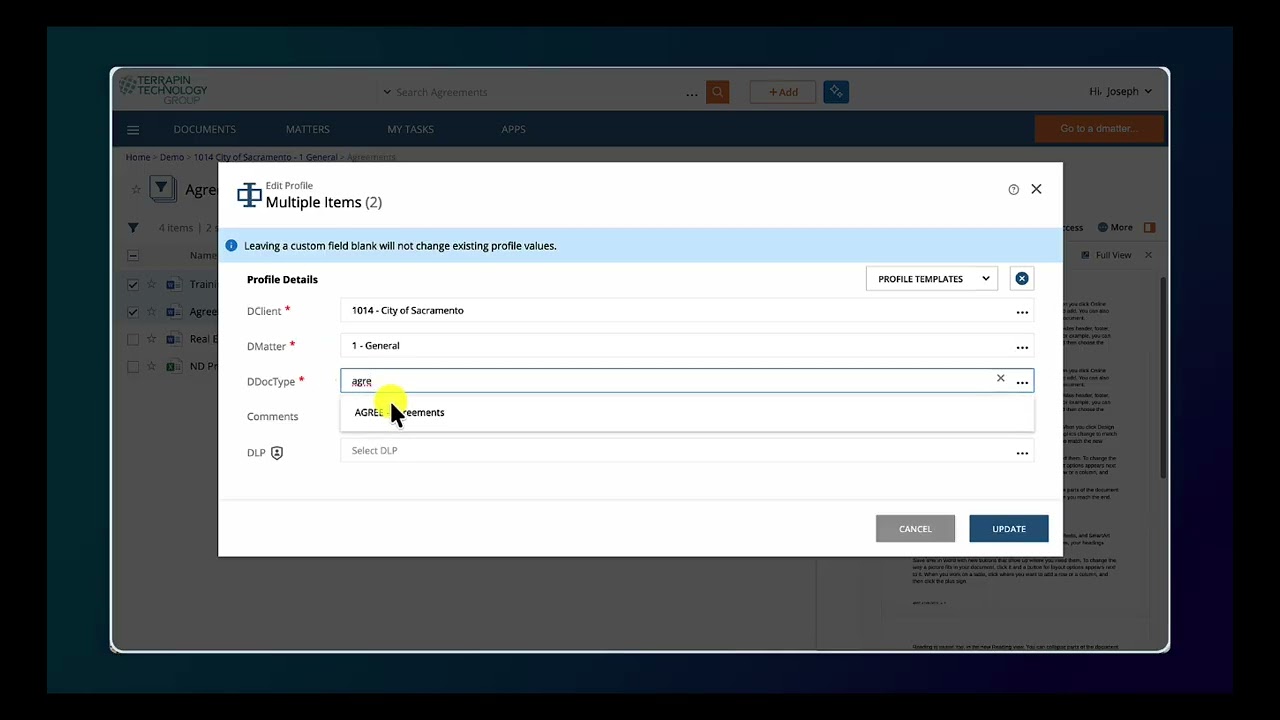This screenshot has height=720, width=1280.
Task: Click the + Add button
Action: (783, 92)
